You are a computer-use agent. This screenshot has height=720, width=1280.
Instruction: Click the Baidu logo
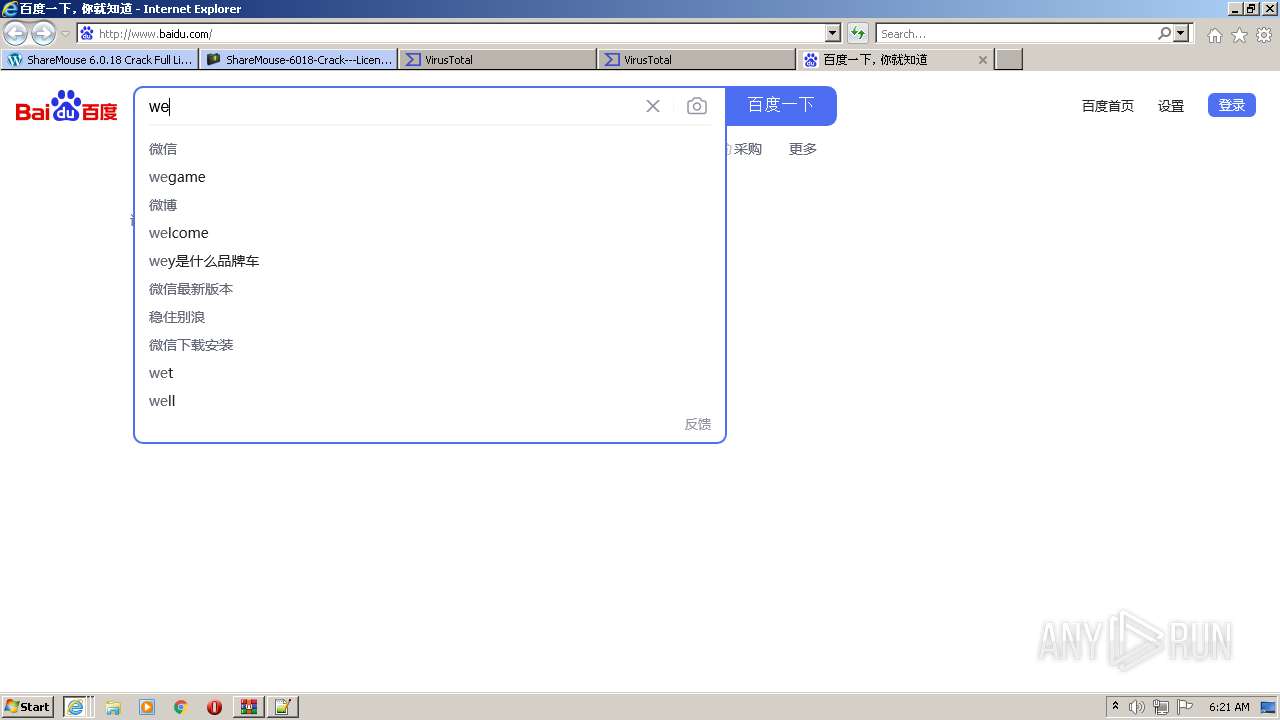click(x=66, y=106)
